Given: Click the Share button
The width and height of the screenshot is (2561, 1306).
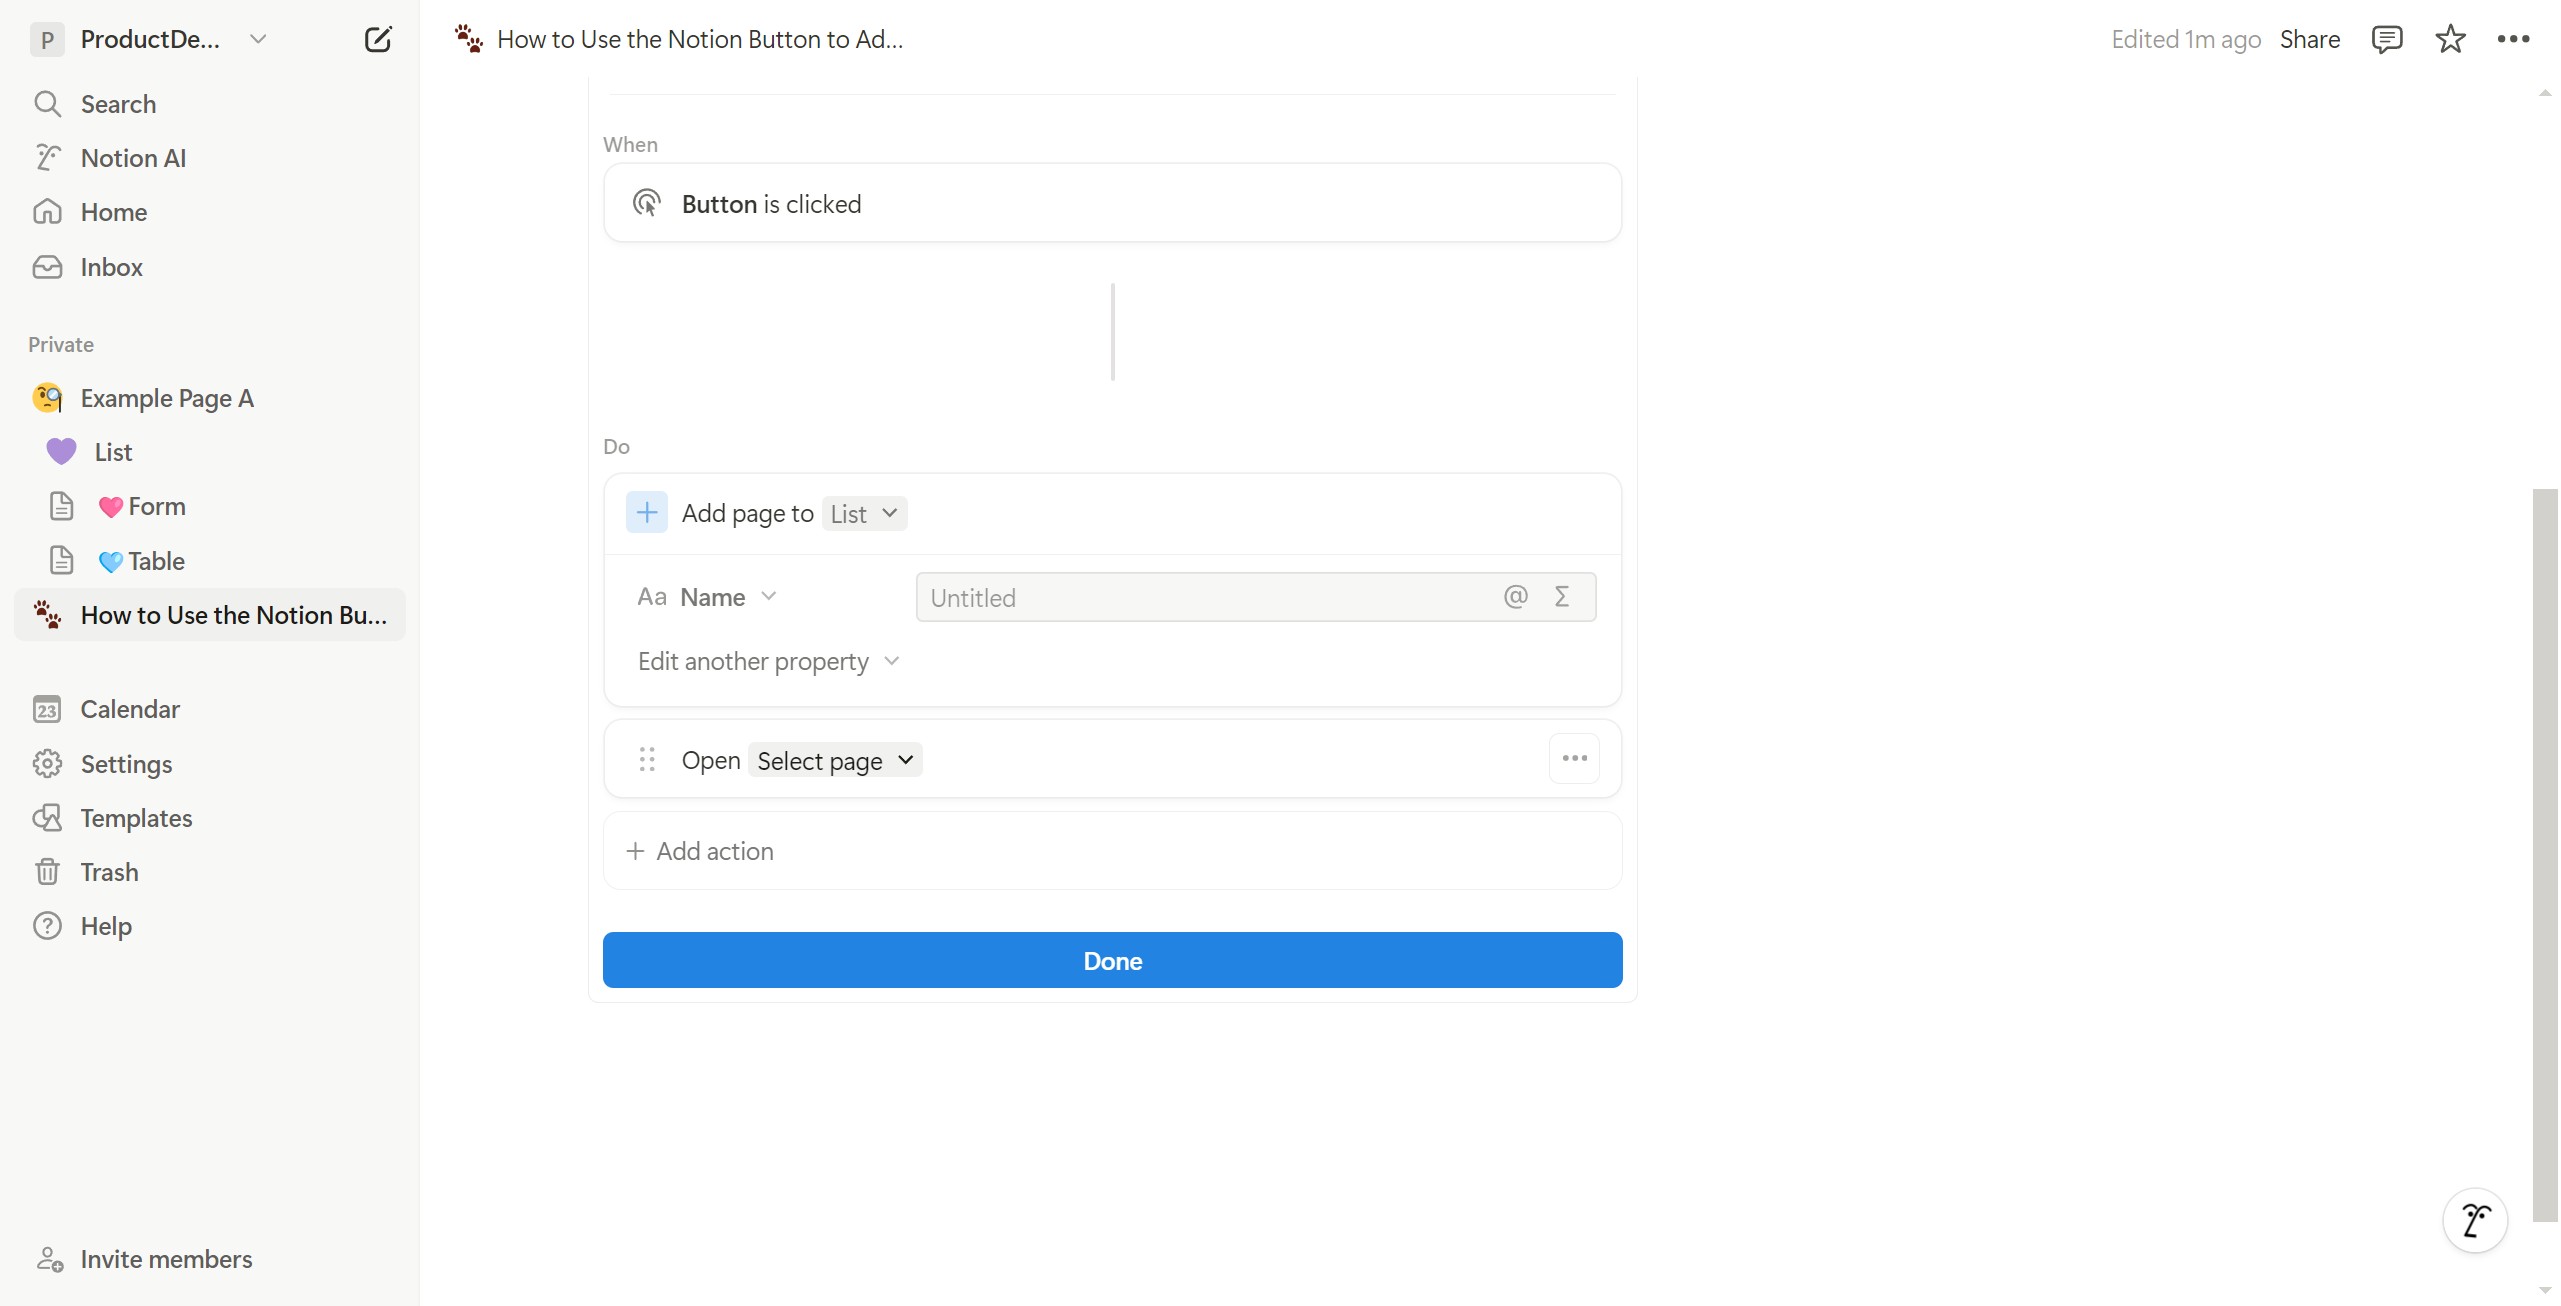Looking at the screenshot, I should coord(2309,39).
